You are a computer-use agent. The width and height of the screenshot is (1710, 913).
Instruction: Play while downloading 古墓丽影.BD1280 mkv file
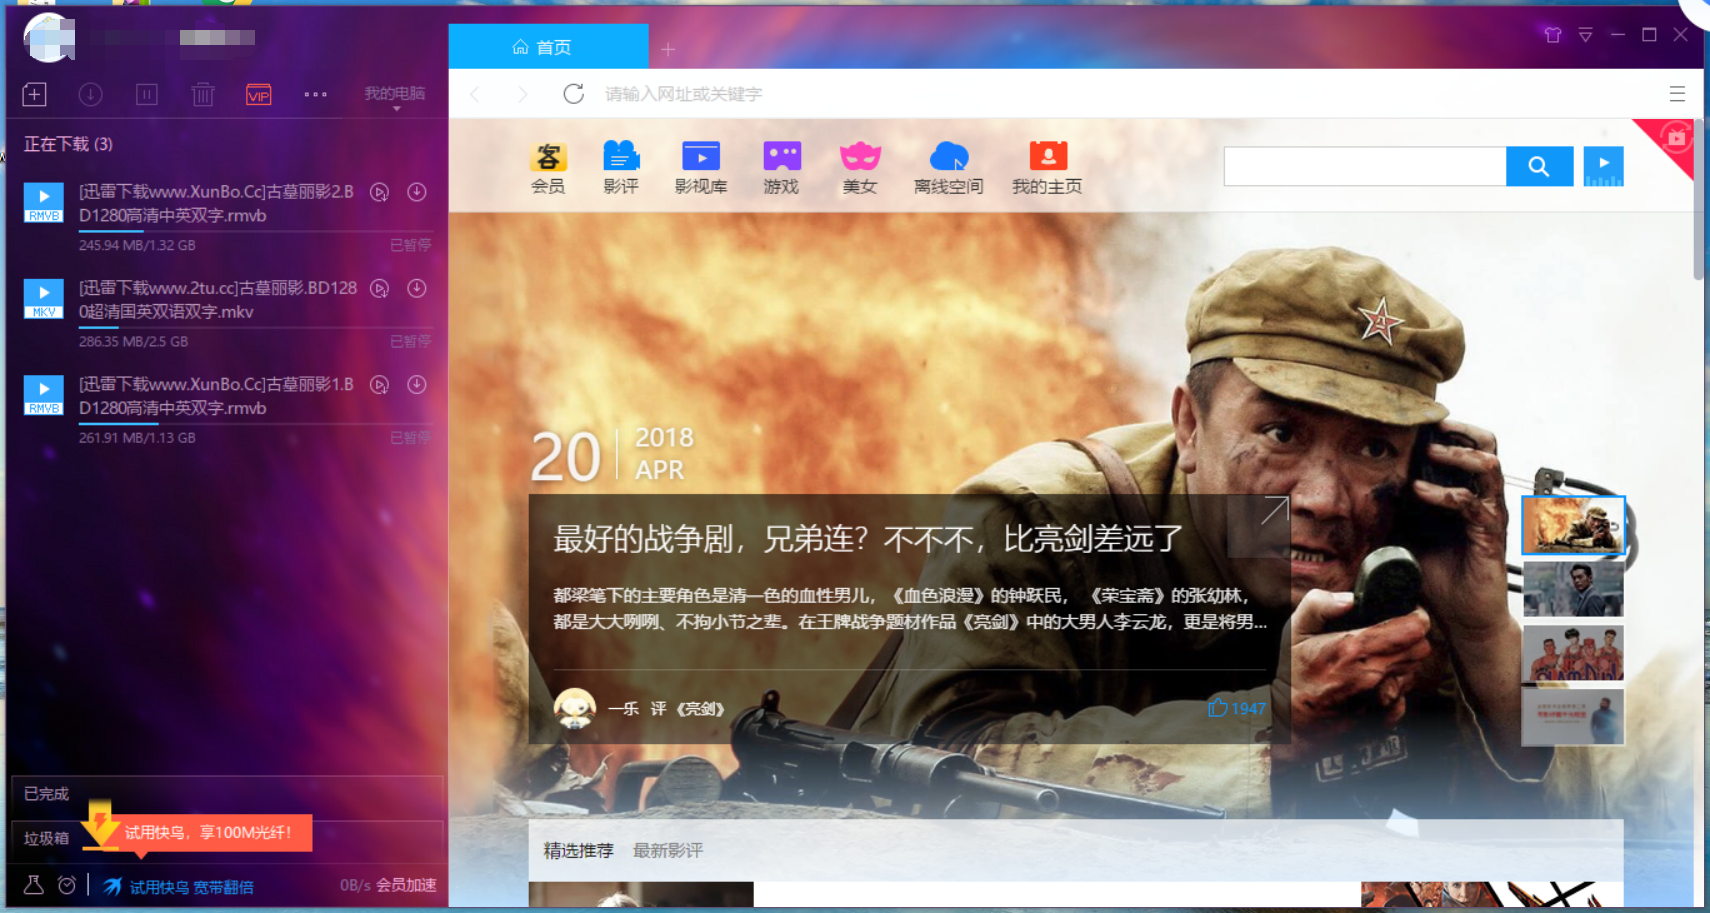pyautogui.click(x=379, y=288)
